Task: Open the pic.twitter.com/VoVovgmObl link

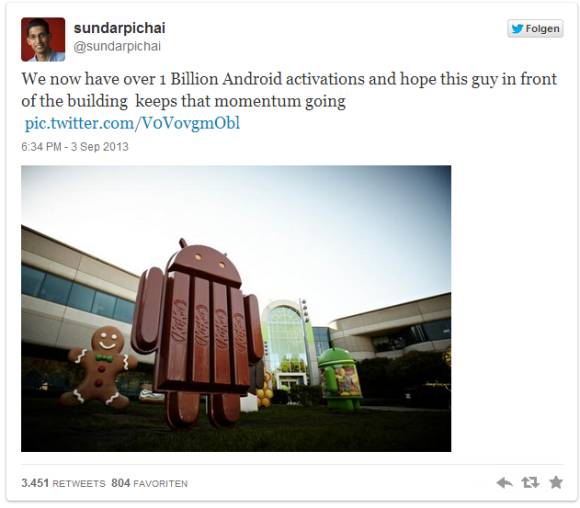Action: (132, 124)
